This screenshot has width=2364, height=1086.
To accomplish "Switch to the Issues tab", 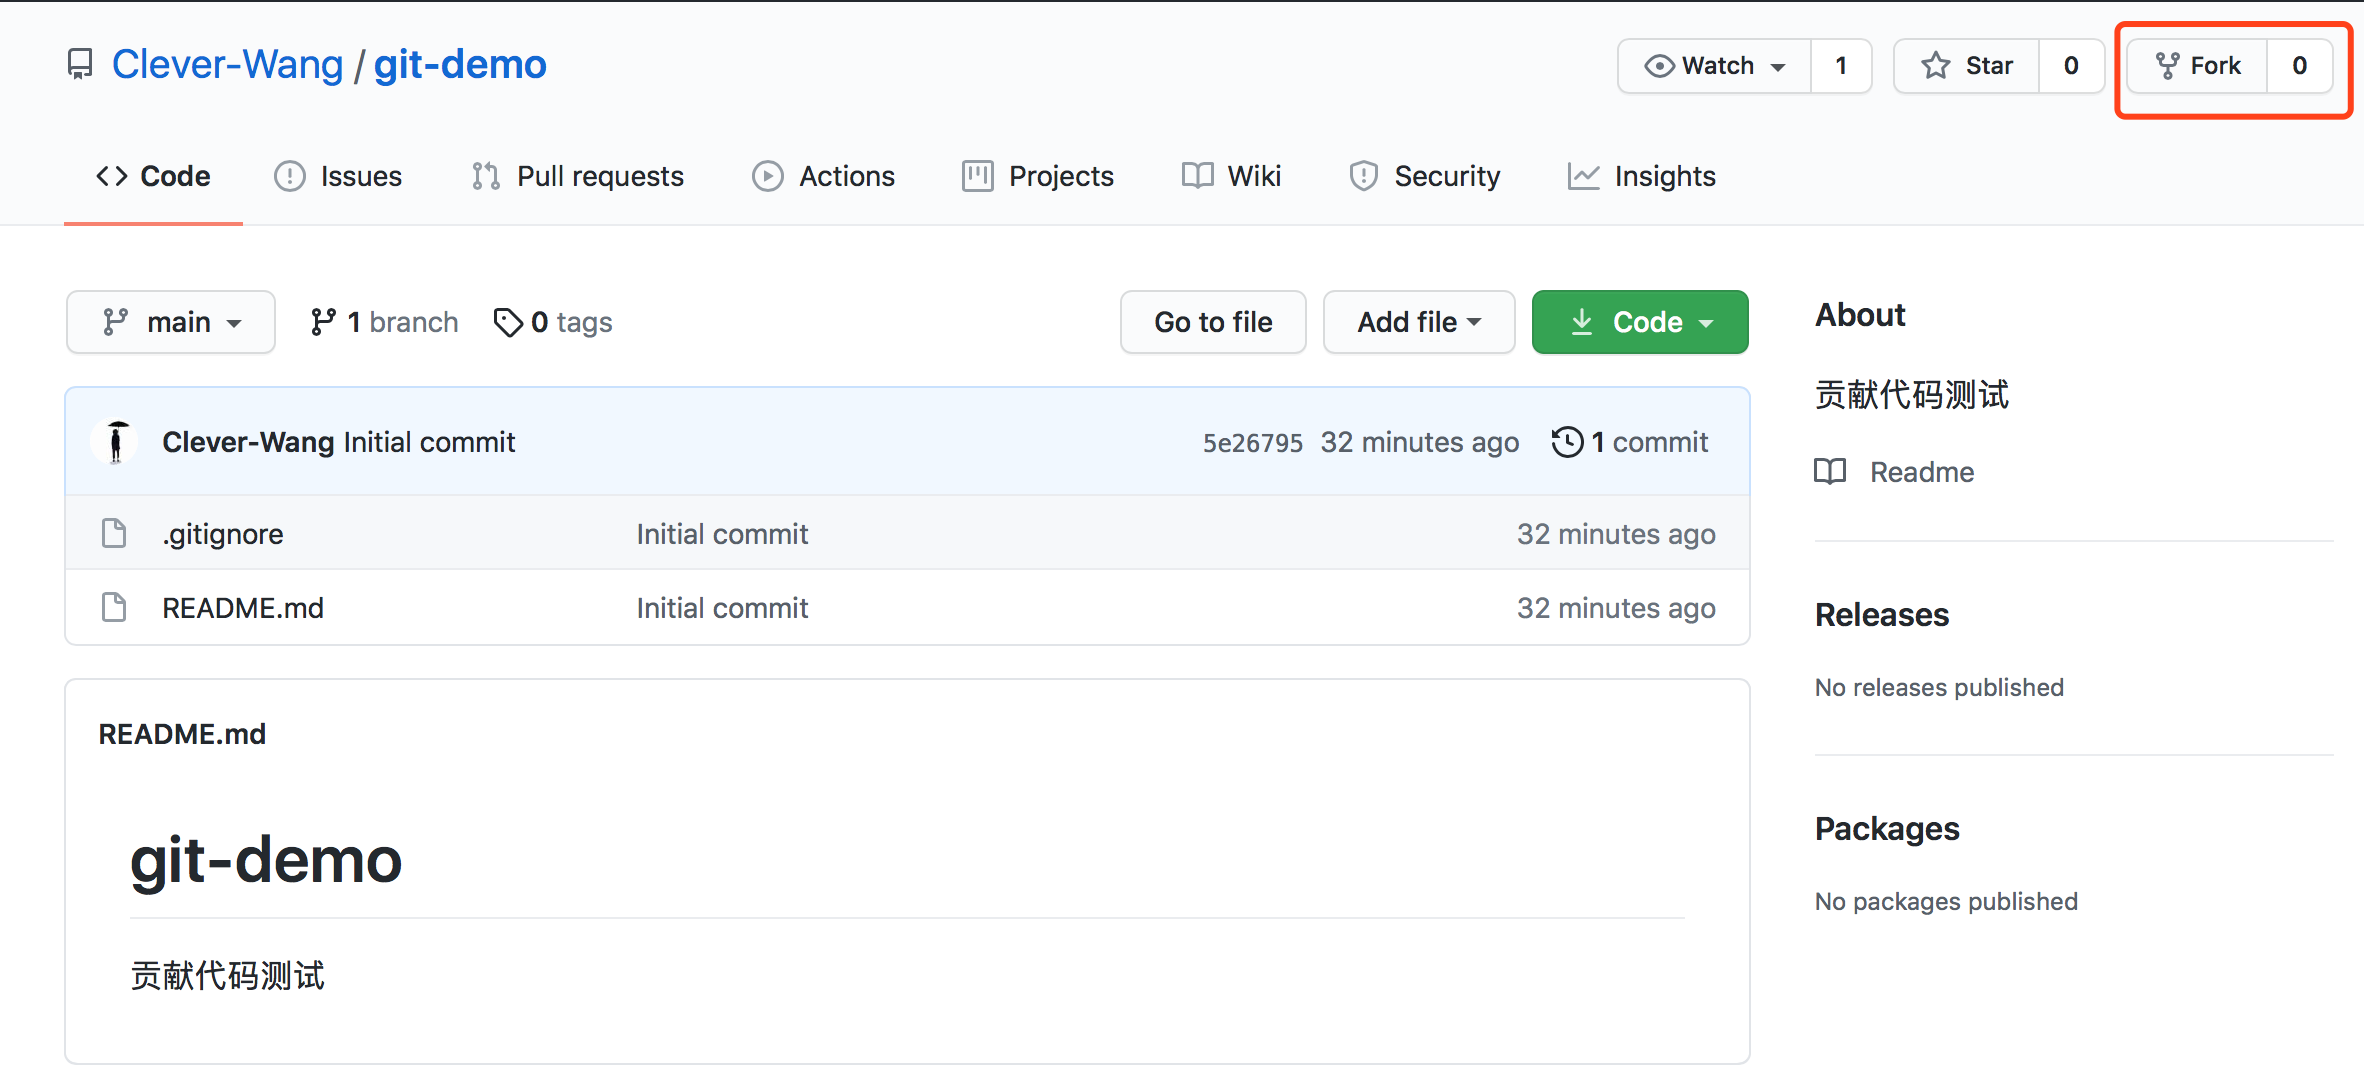I will click(339, 176).
